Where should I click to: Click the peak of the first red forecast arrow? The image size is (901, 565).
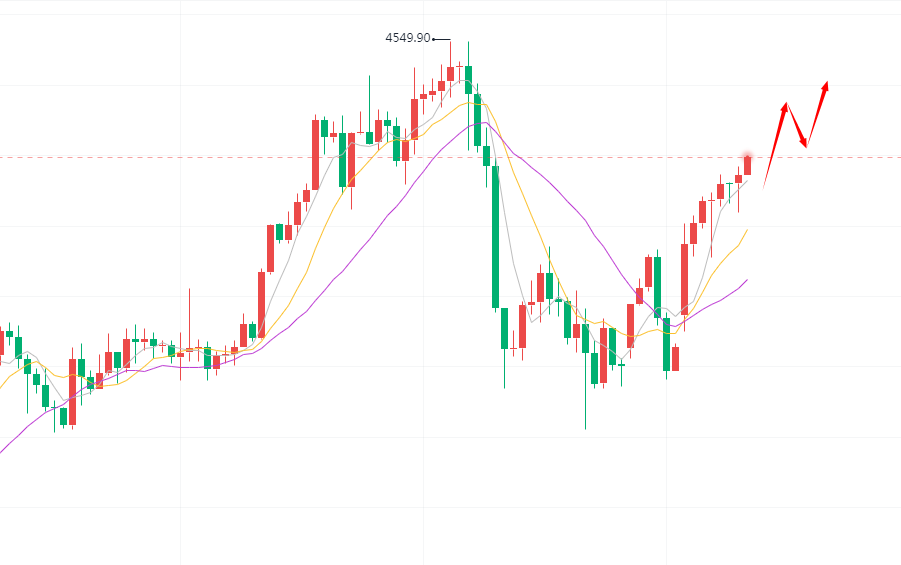(787, 104)
